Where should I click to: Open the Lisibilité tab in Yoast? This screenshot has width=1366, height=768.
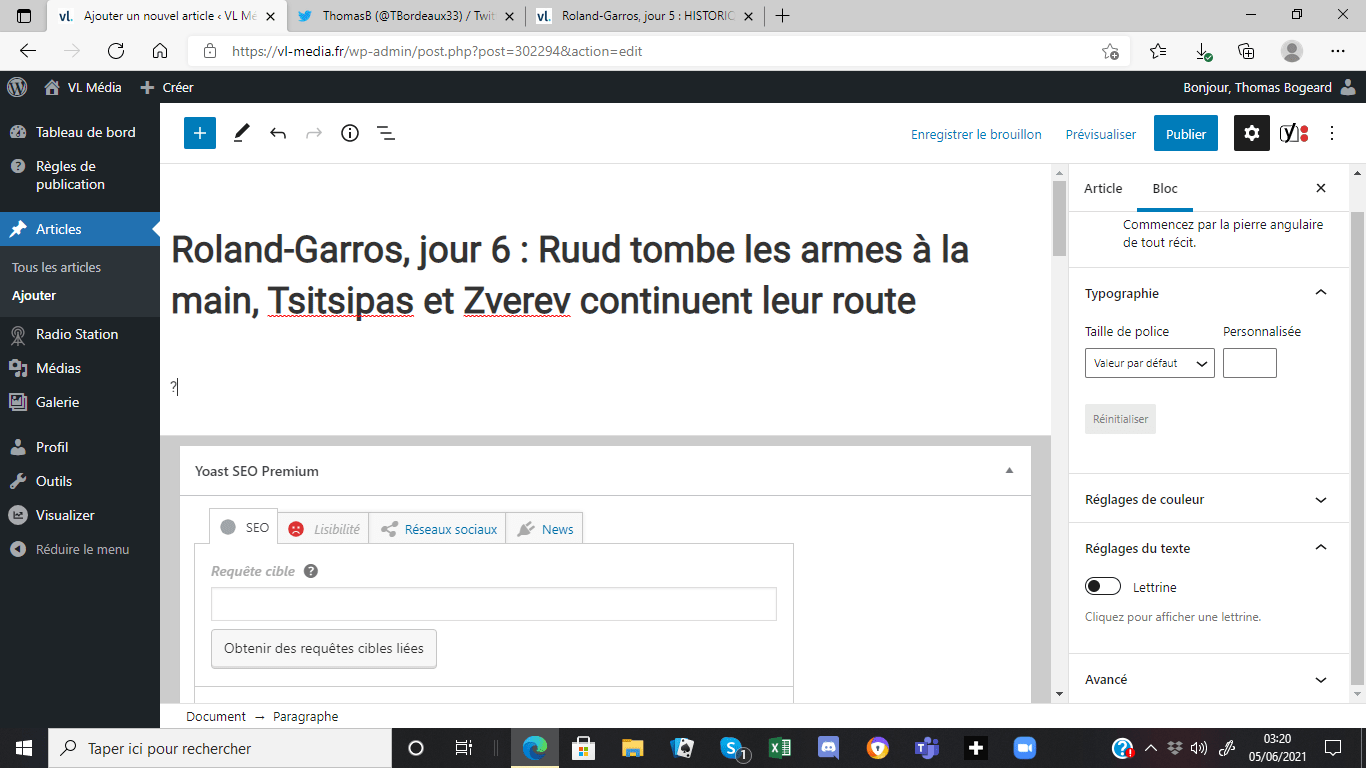(325, 529)
